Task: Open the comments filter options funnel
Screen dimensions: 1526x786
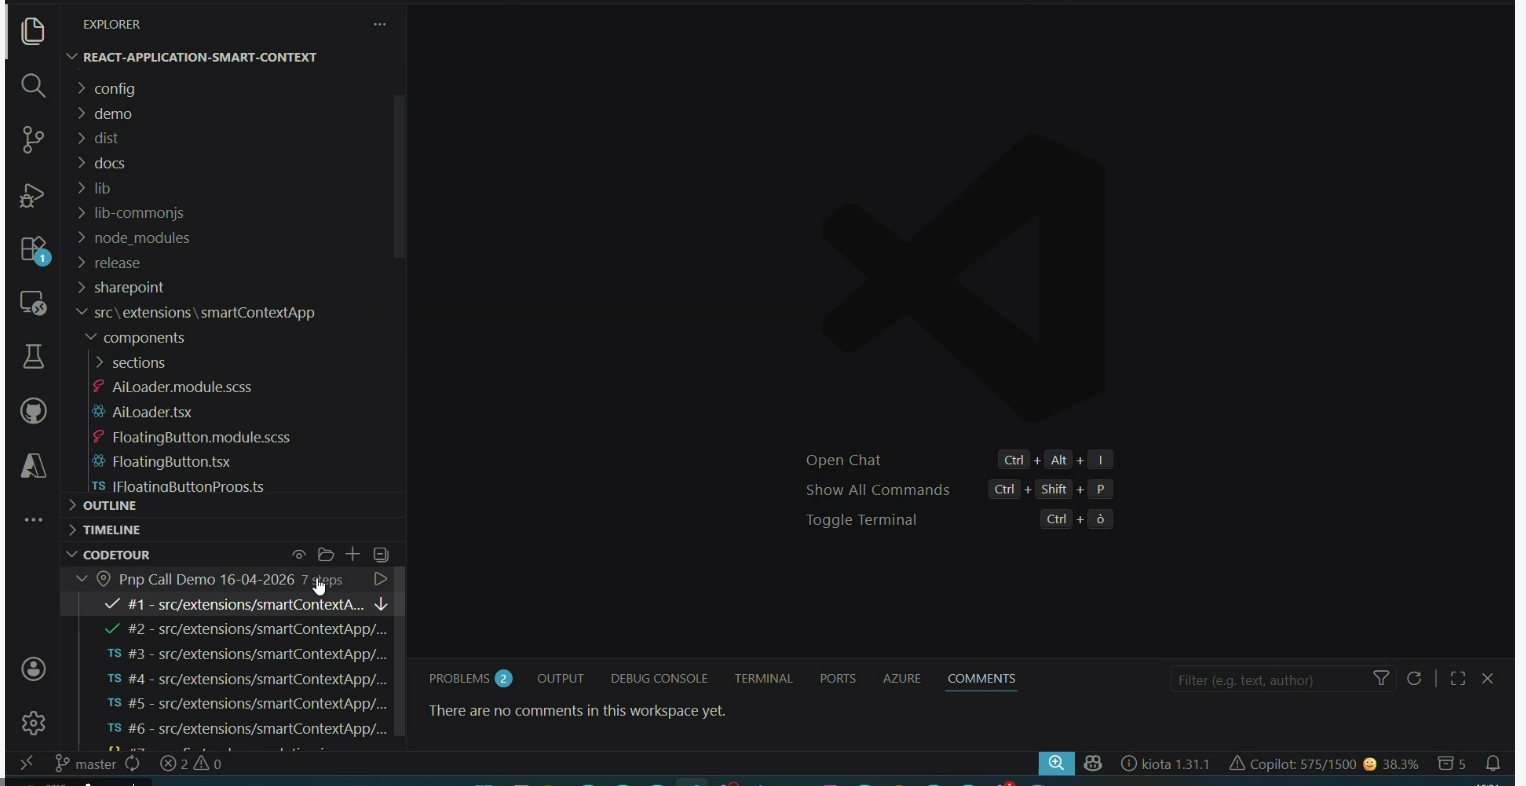Action: pyautogui.click(x=1381, y=679)
